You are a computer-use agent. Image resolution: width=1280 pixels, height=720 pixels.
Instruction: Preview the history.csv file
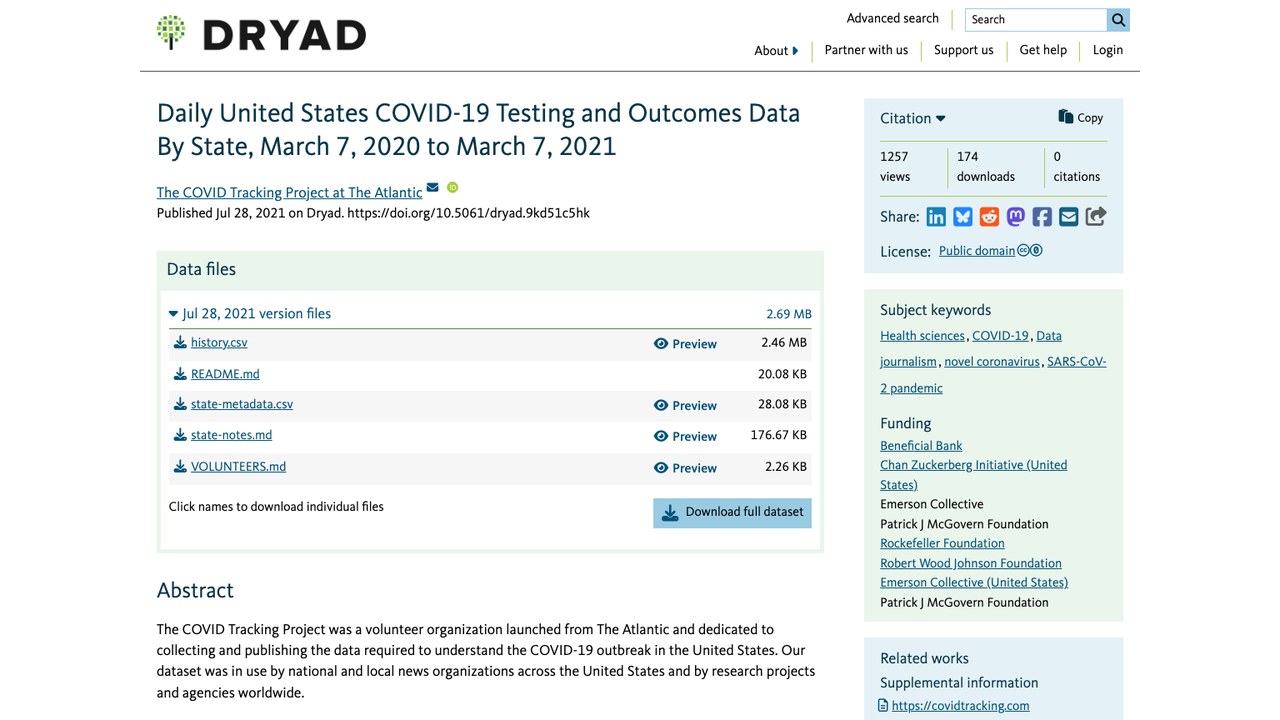[685, 344]
